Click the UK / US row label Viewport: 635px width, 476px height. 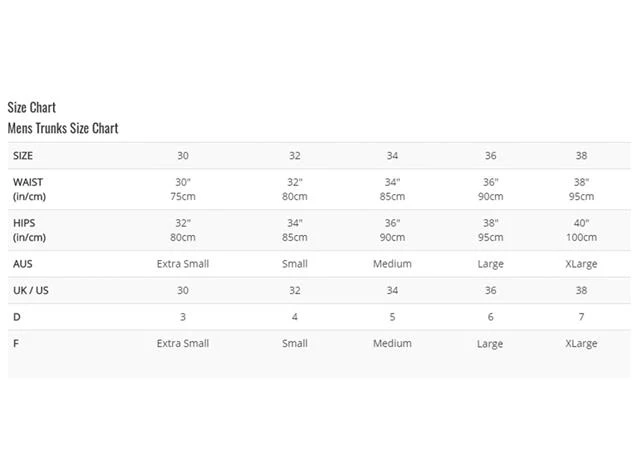31,290
